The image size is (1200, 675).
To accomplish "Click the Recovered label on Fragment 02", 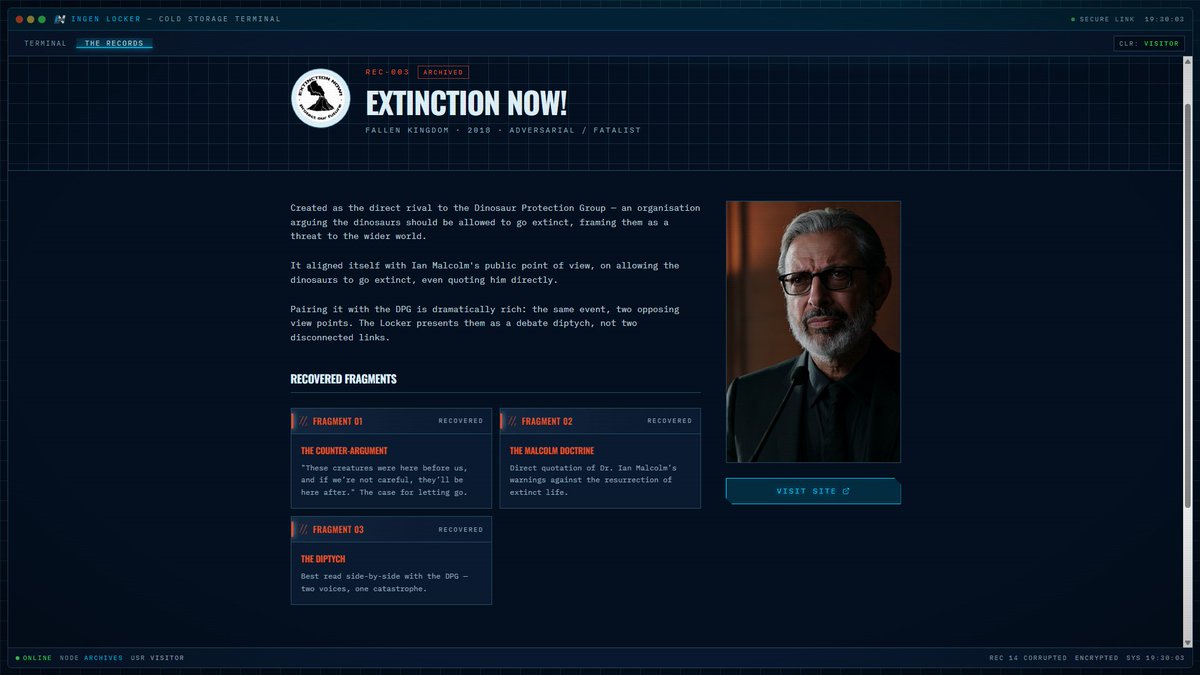I will [670, 421].
